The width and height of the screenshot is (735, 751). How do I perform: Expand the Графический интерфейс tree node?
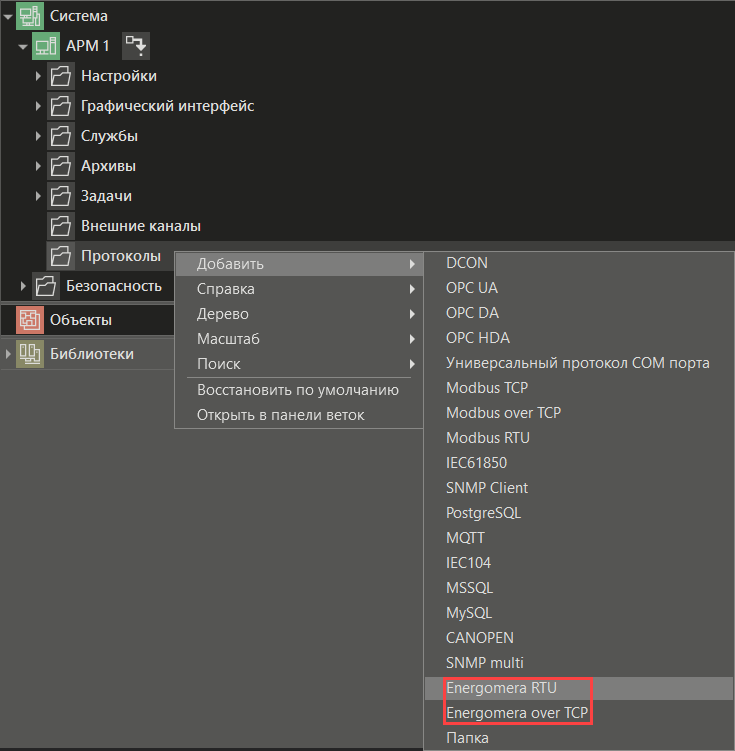pos(38,106)
